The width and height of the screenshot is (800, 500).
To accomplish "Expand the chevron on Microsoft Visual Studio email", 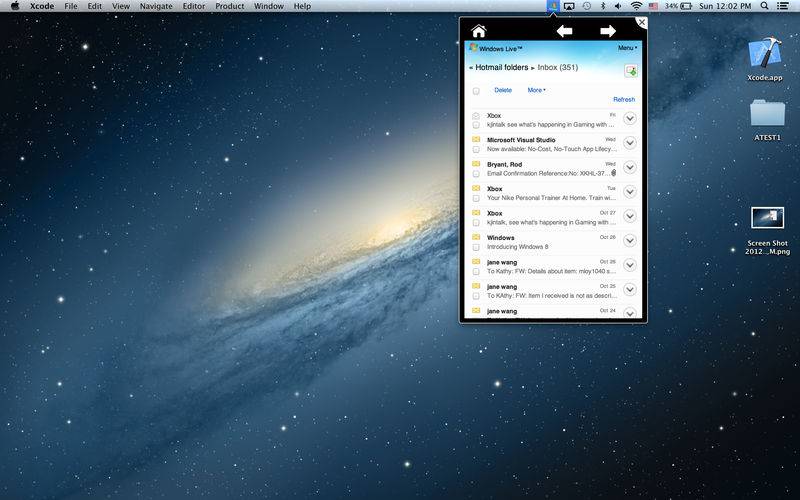I will [630, 143].
